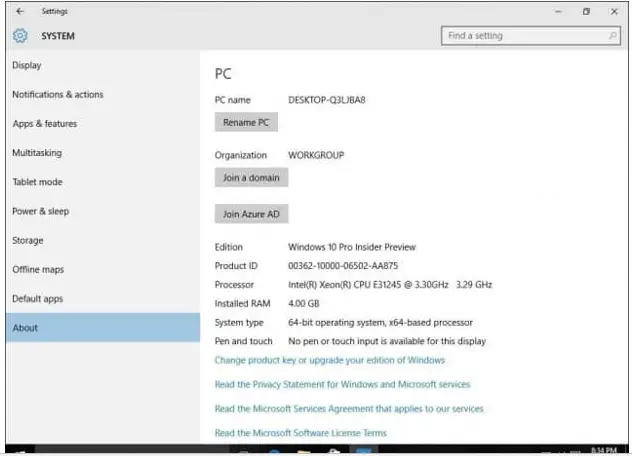The height and width of the screenshot is (456, 632).
Task: Click the WORKGROUP organization value
Action: tap(316, 155)
